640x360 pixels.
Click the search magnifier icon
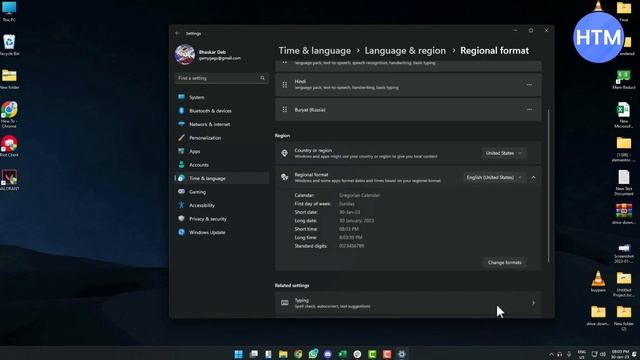tap(262, 78)
